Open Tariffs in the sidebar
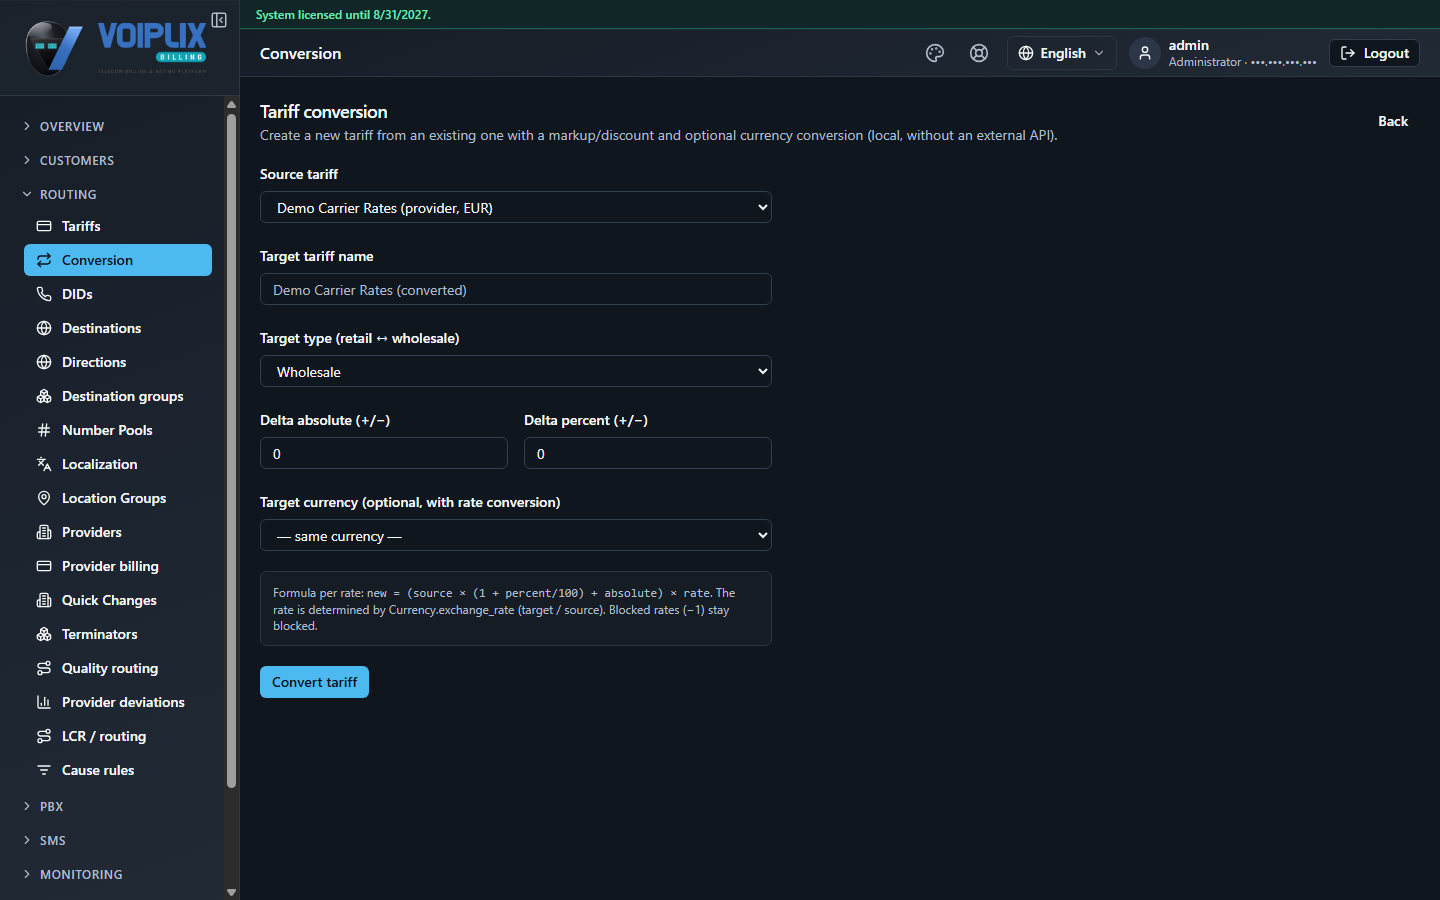1440x900 pixels. (118, 226)
